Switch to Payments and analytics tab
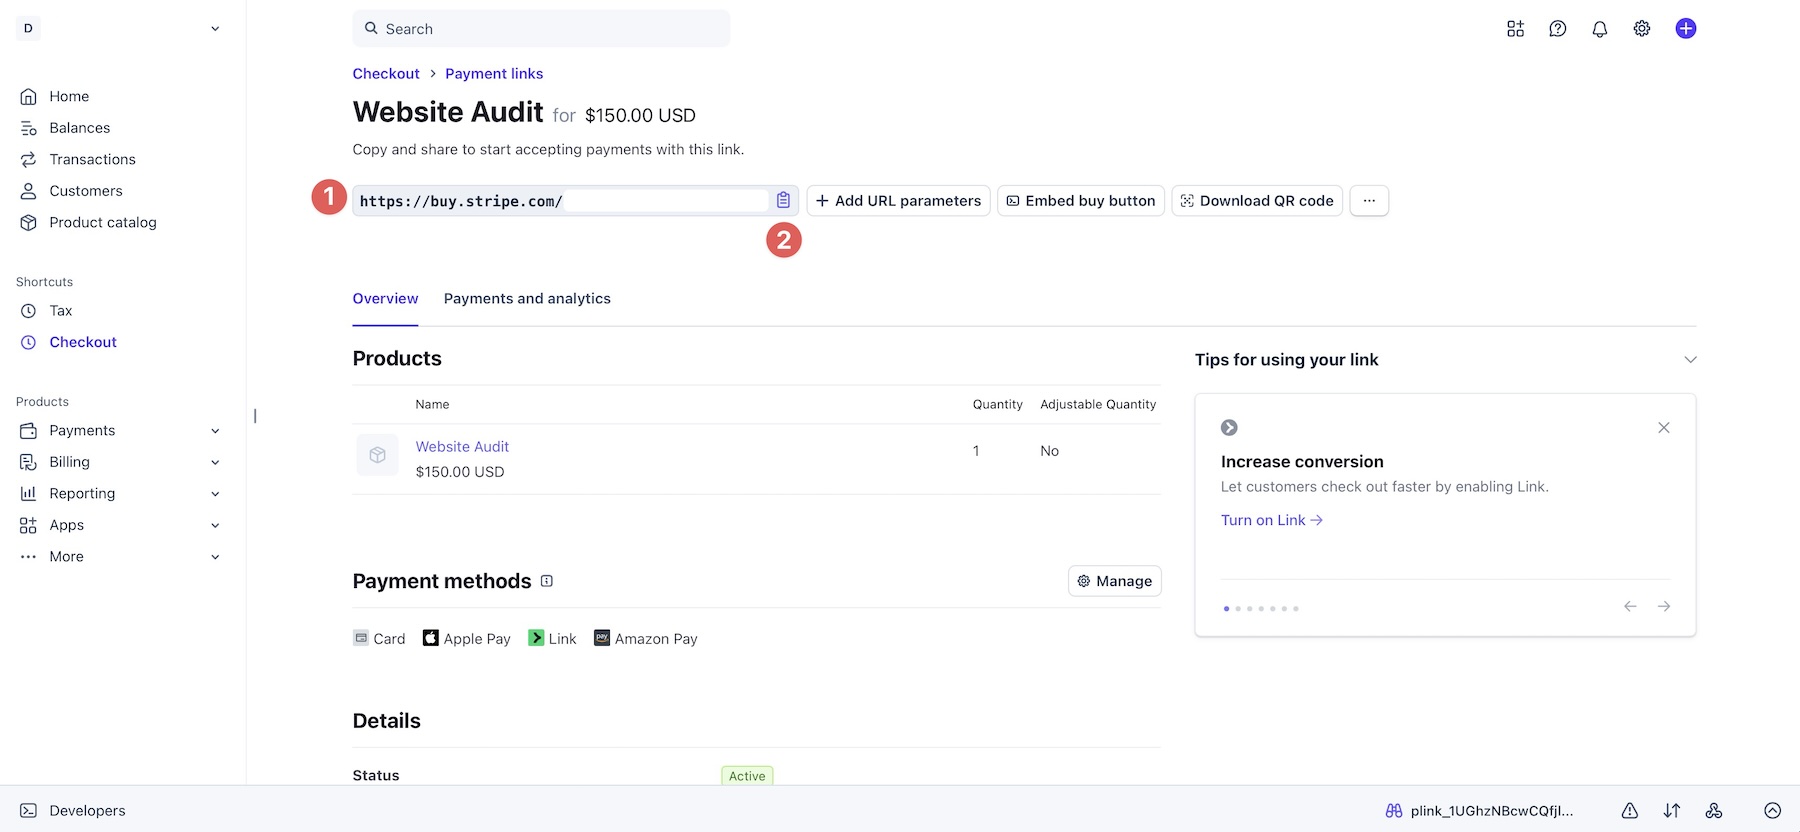This screenshot has width=1800, height=832. tap(527, 299)
